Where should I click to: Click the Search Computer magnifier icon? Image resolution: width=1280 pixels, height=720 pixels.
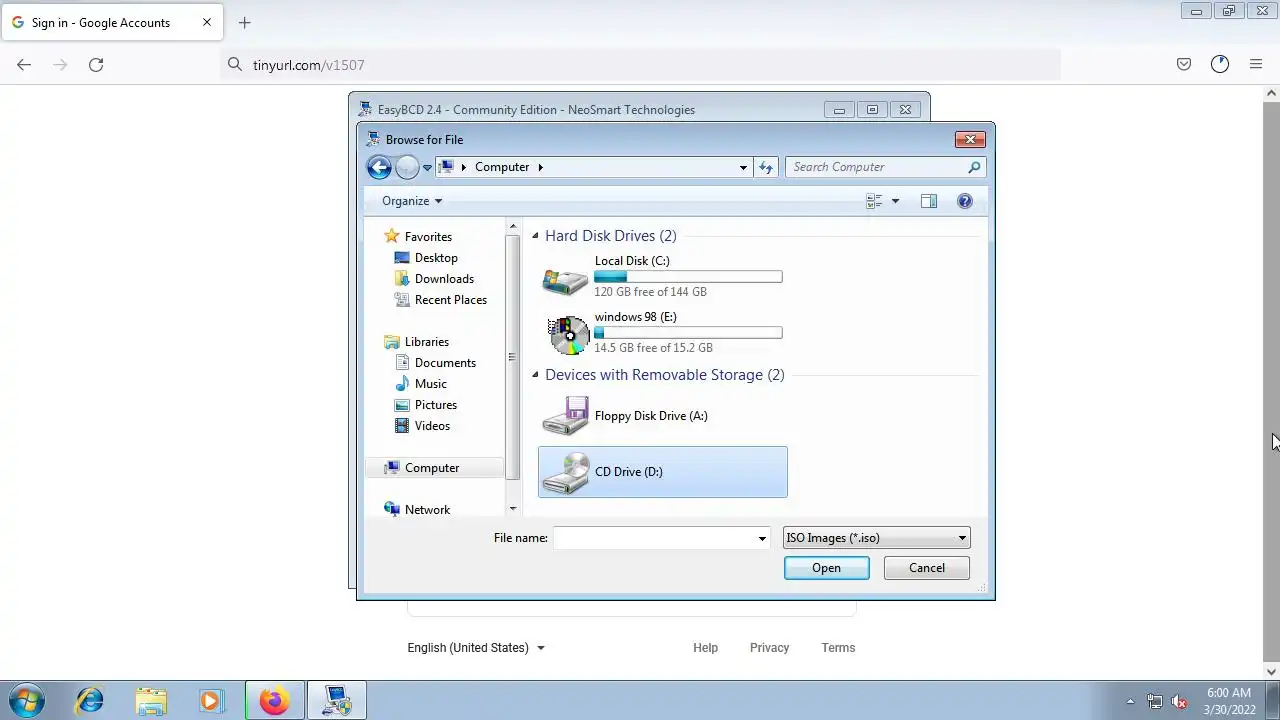(974, 167)
